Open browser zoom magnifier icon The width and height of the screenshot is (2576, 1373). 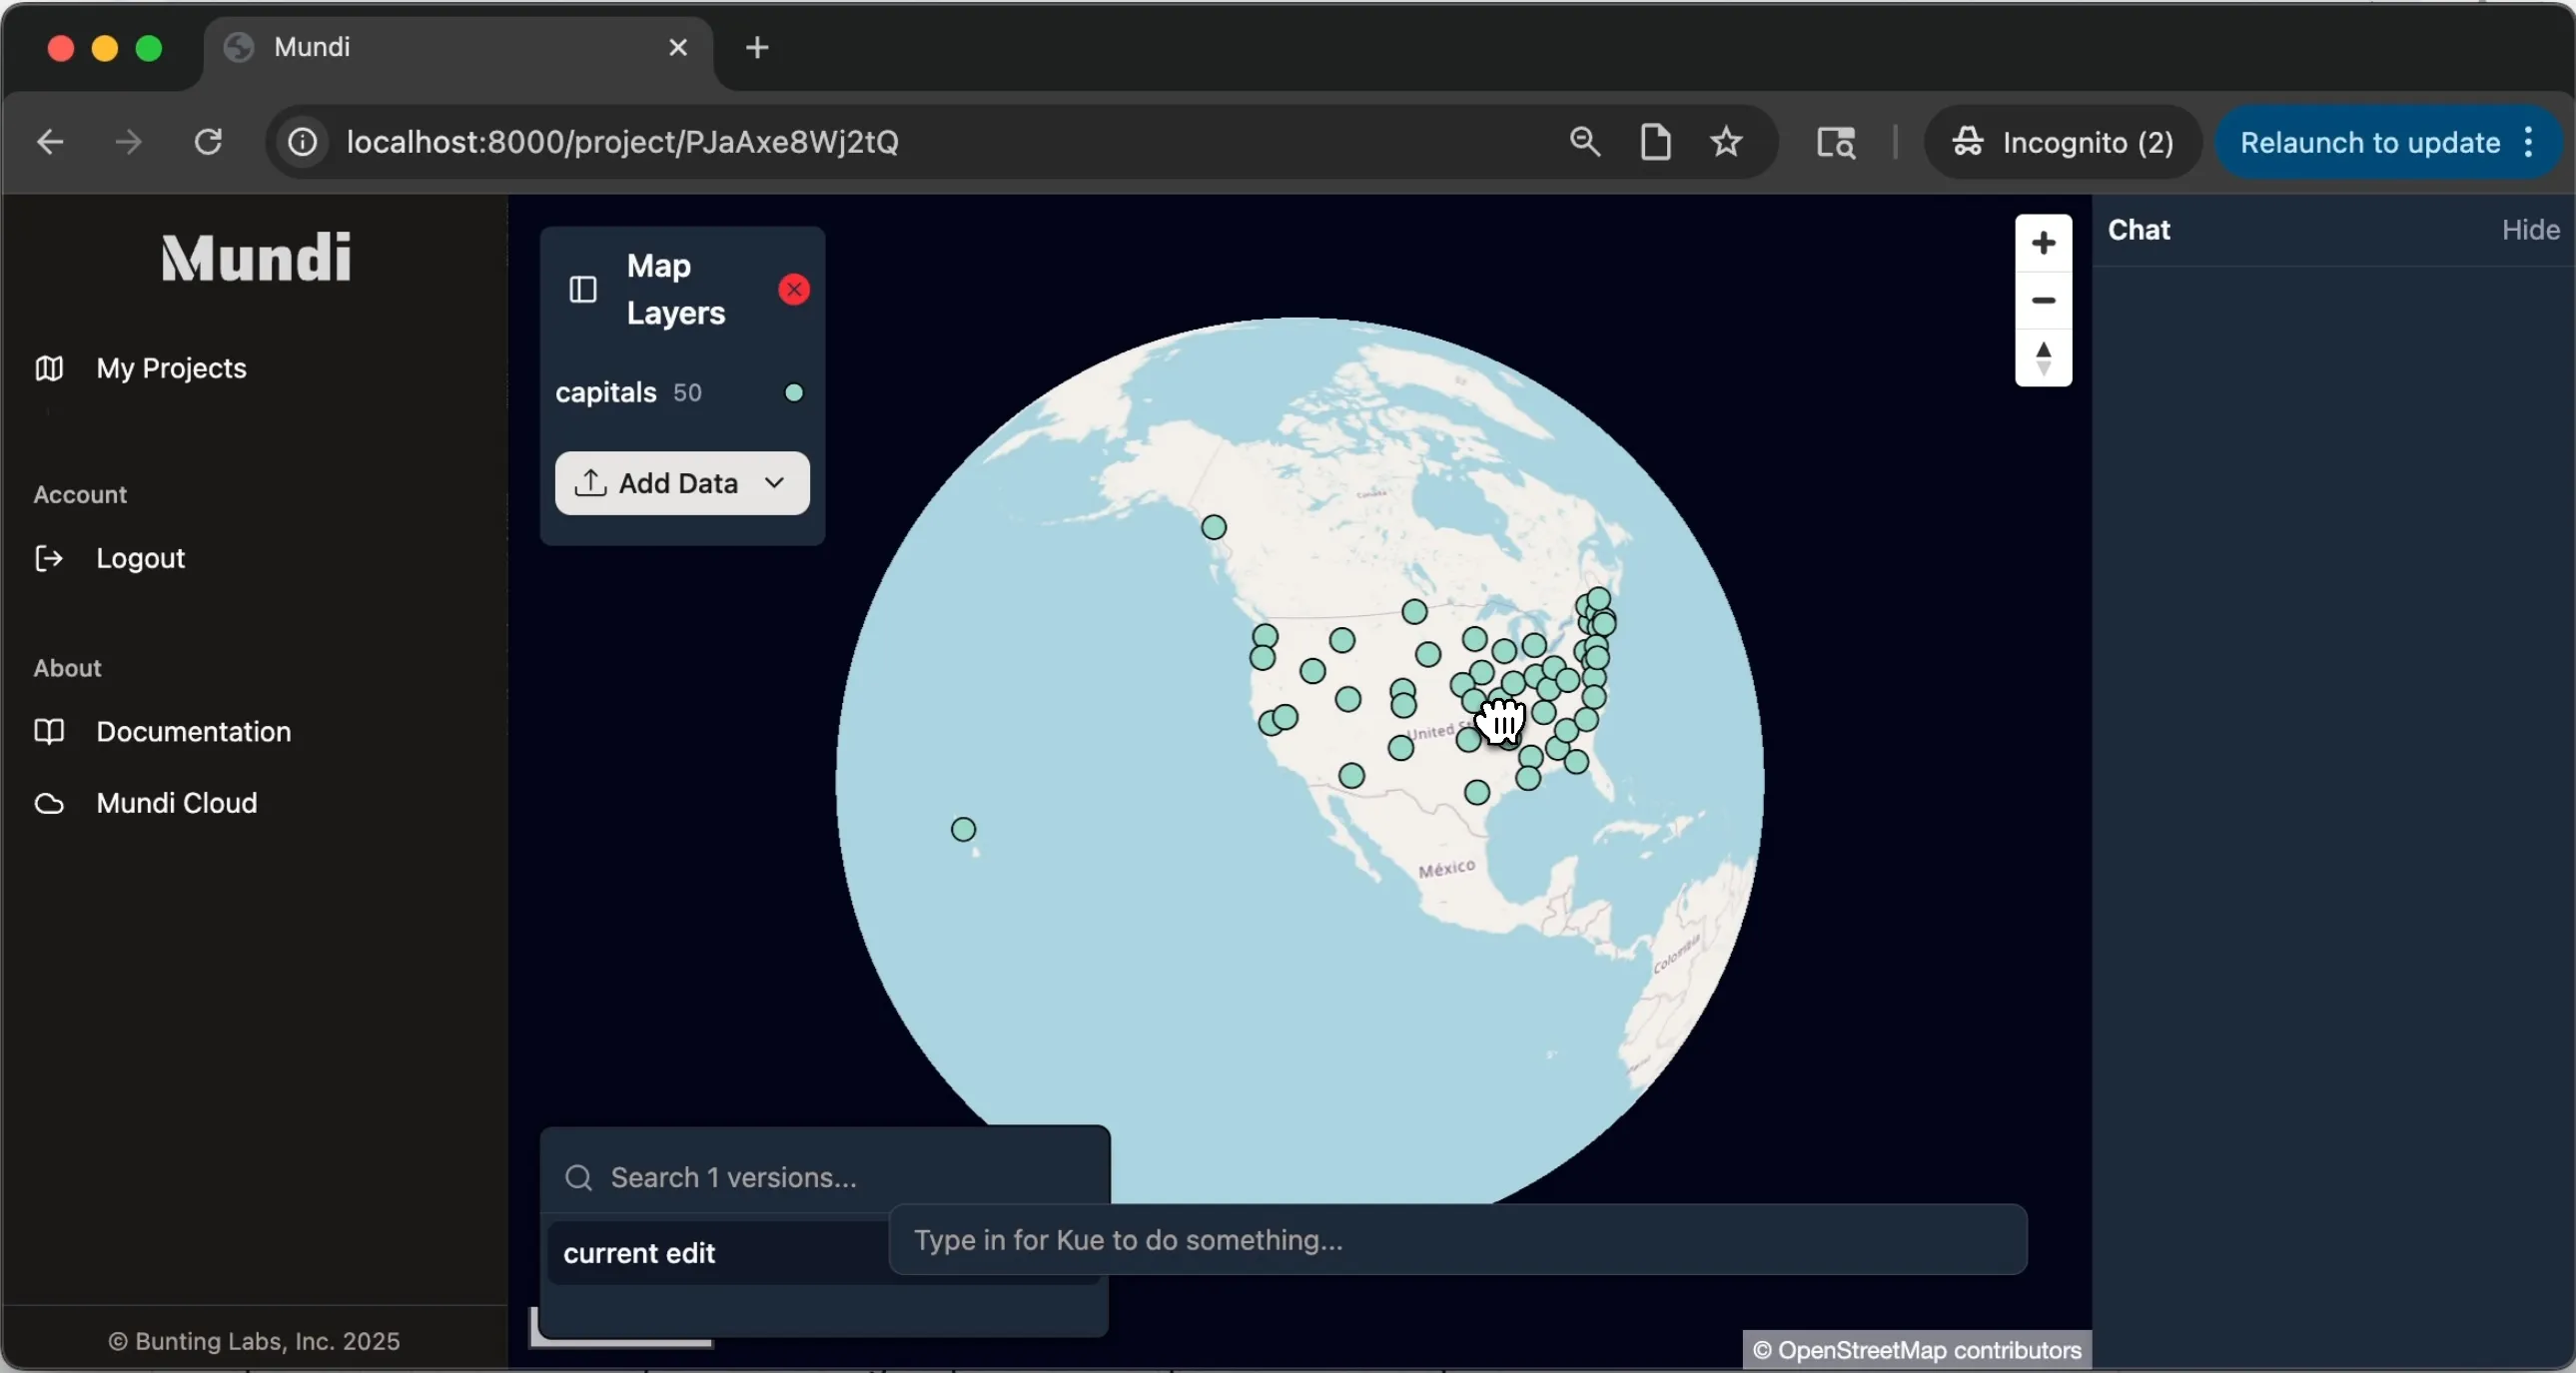1584,142
